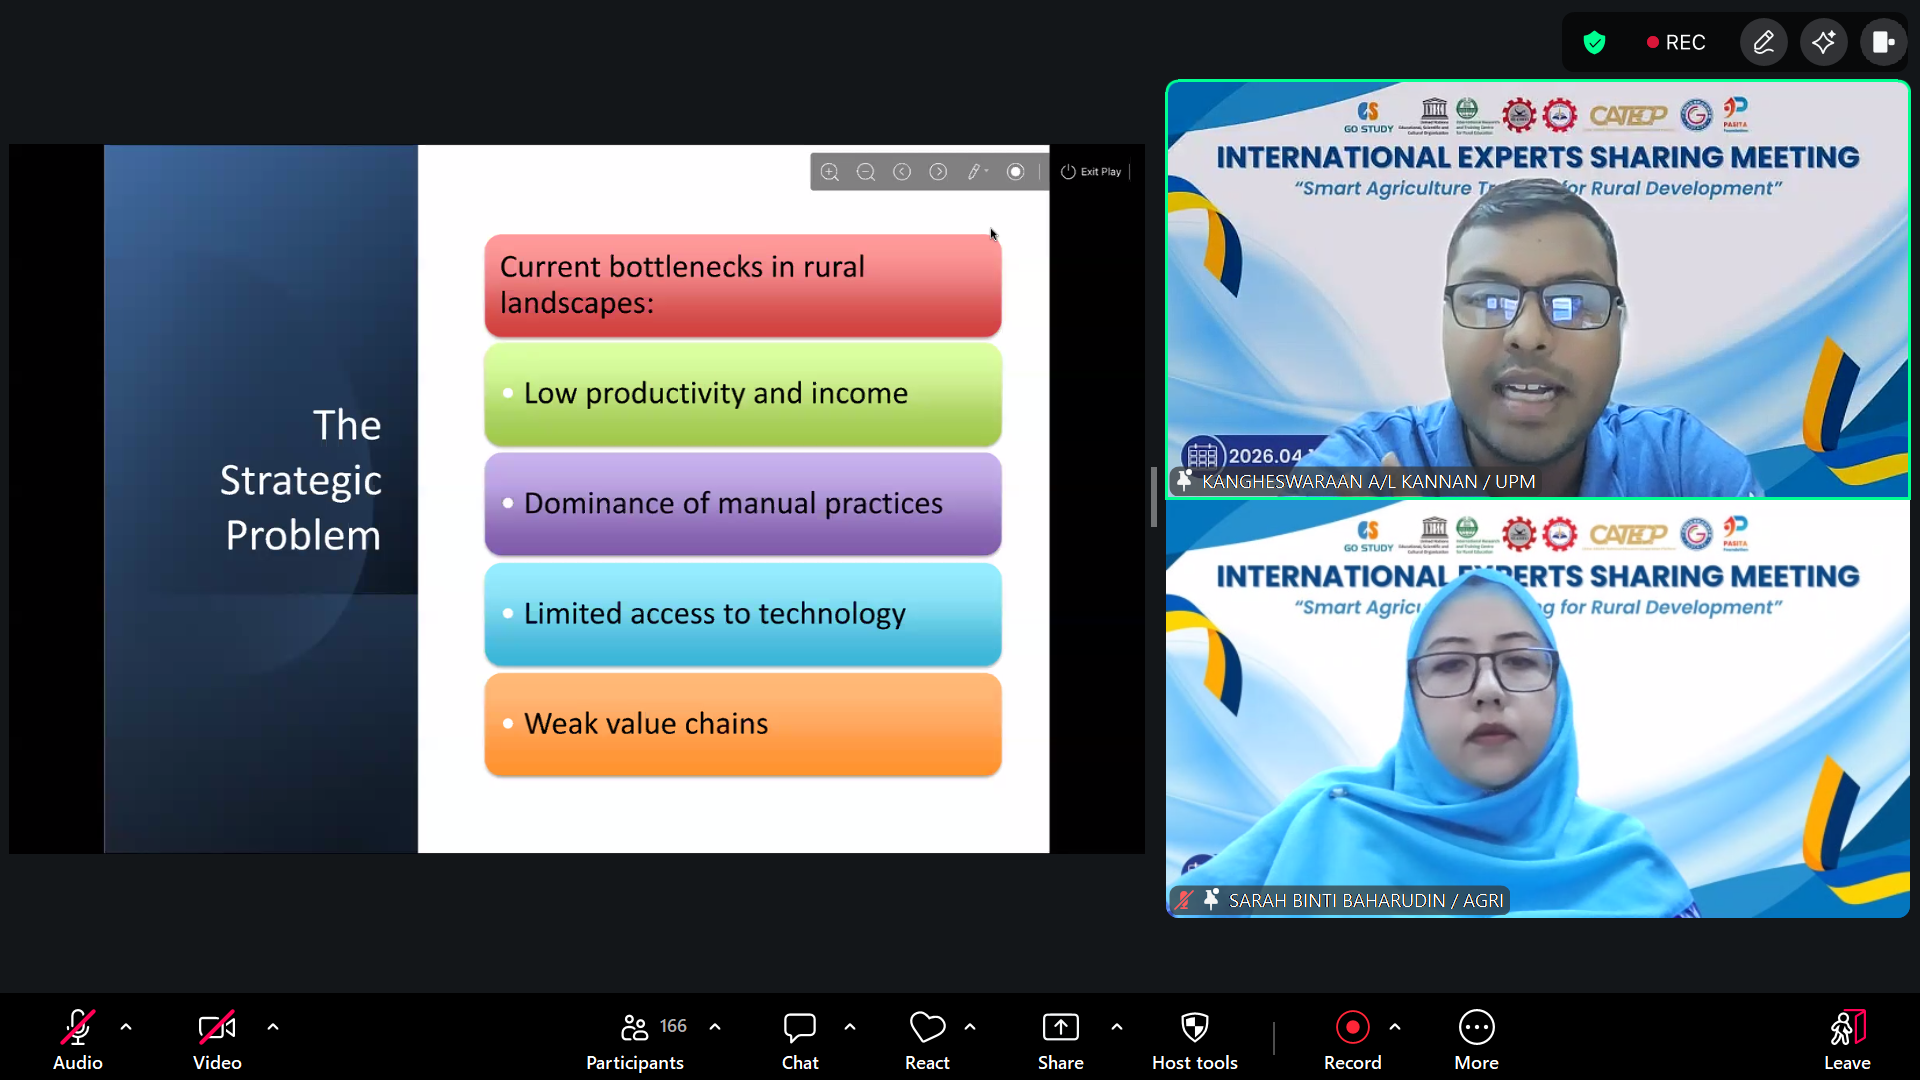Click the slide zoom-out magnifier icon
This screenshot has height=1080, width=1920.
point(866,172)
